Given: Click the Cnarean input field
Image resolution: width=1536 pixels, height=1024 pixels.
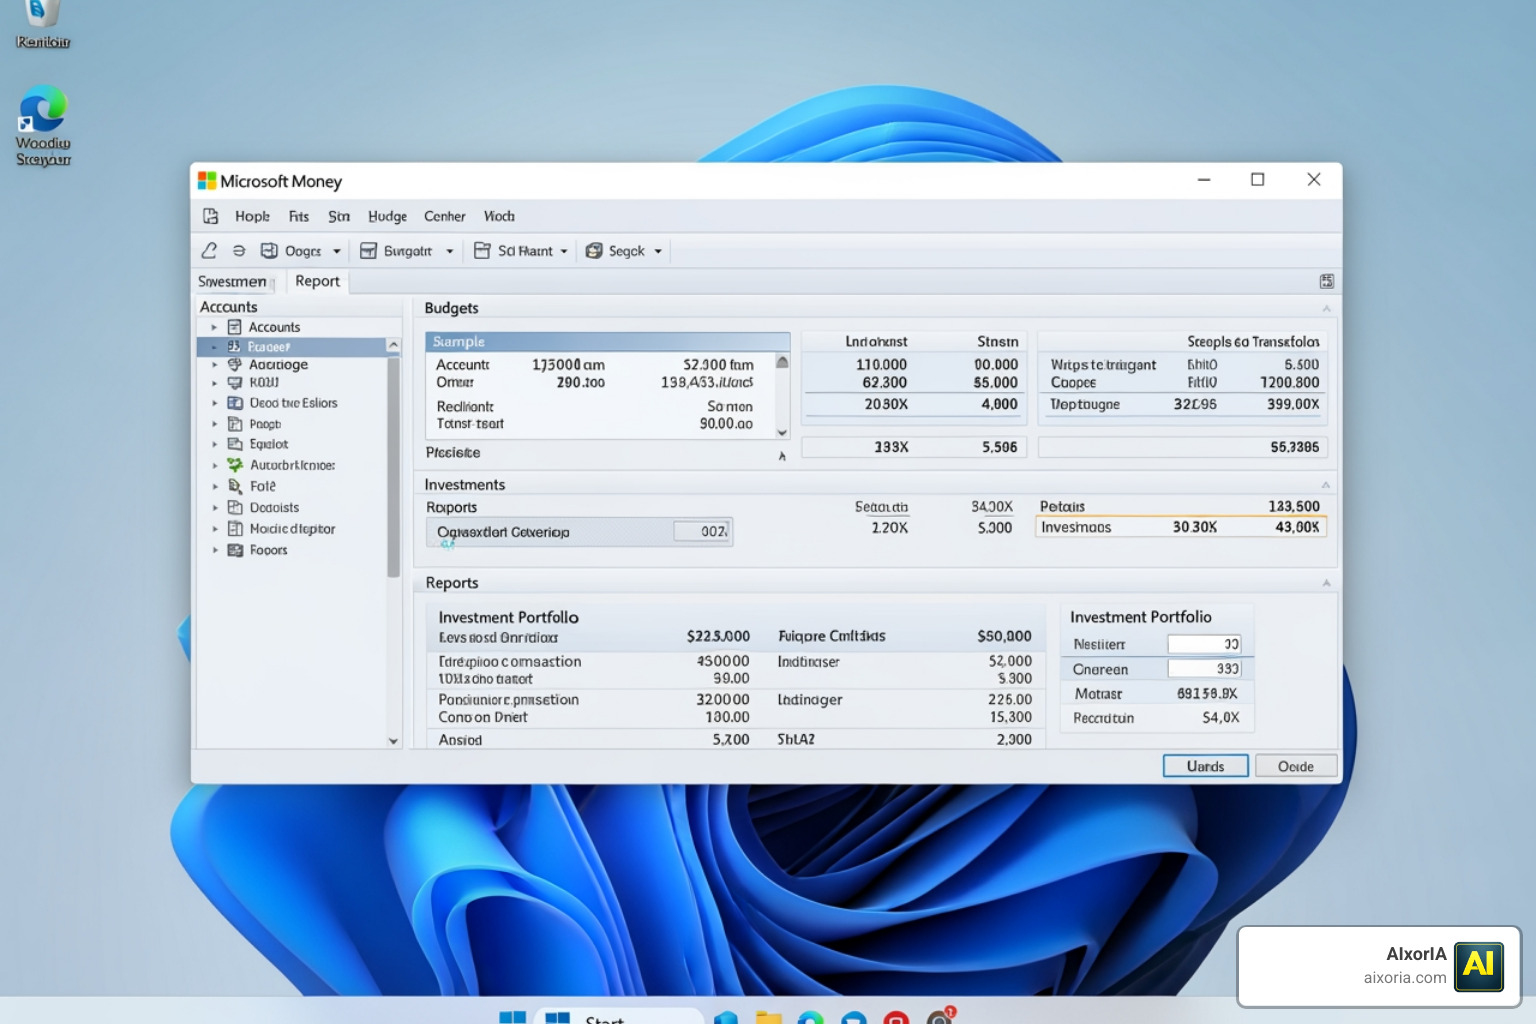Looking at the screenshot, I should tap(1205, 669).
